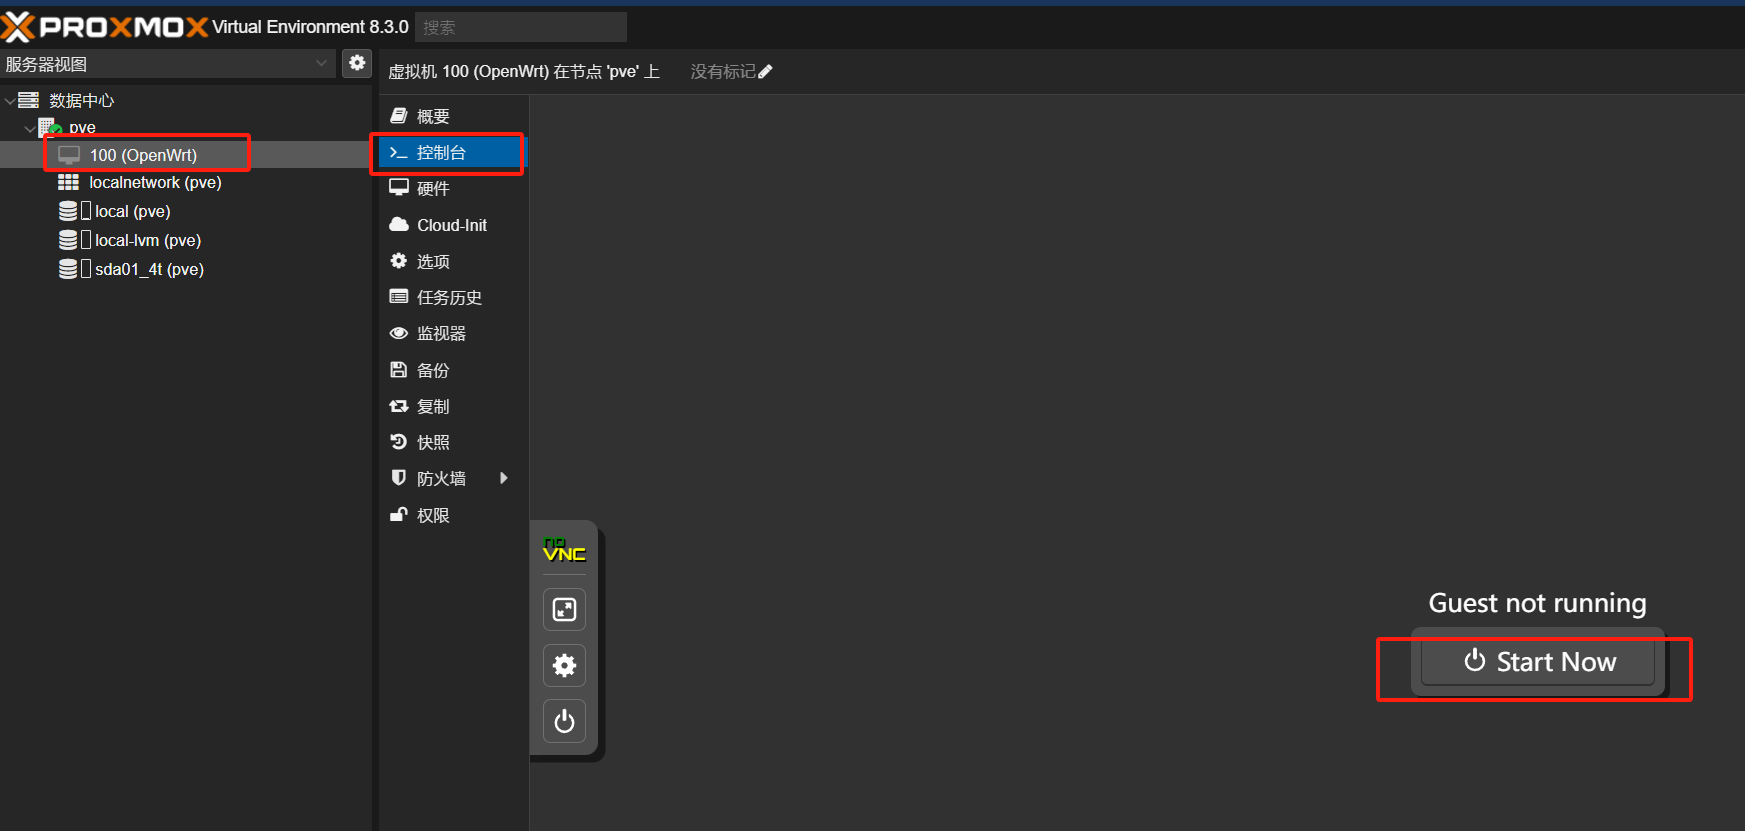Open noVNC settings gear

(564, 665)
